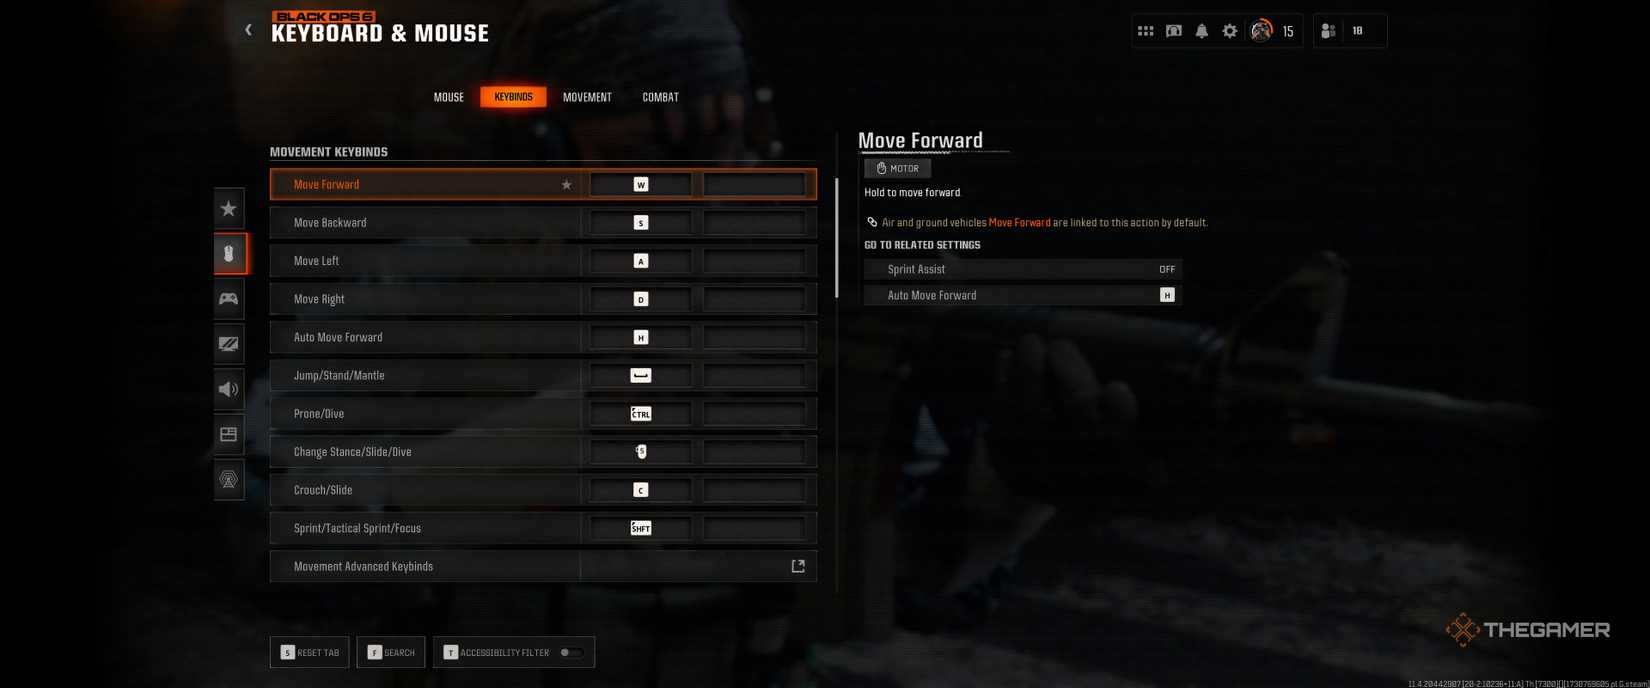
Task: Click the Search button
Action: (x=391, y=653)
